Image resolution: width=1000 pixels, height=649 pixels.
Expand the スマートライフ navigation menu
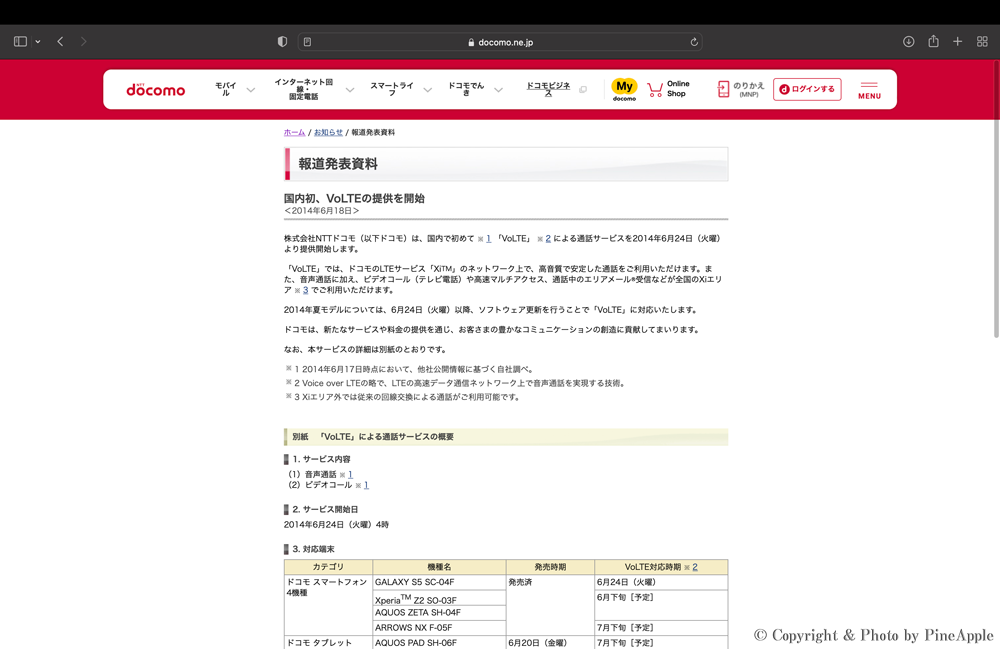click(x=400, y=89)
